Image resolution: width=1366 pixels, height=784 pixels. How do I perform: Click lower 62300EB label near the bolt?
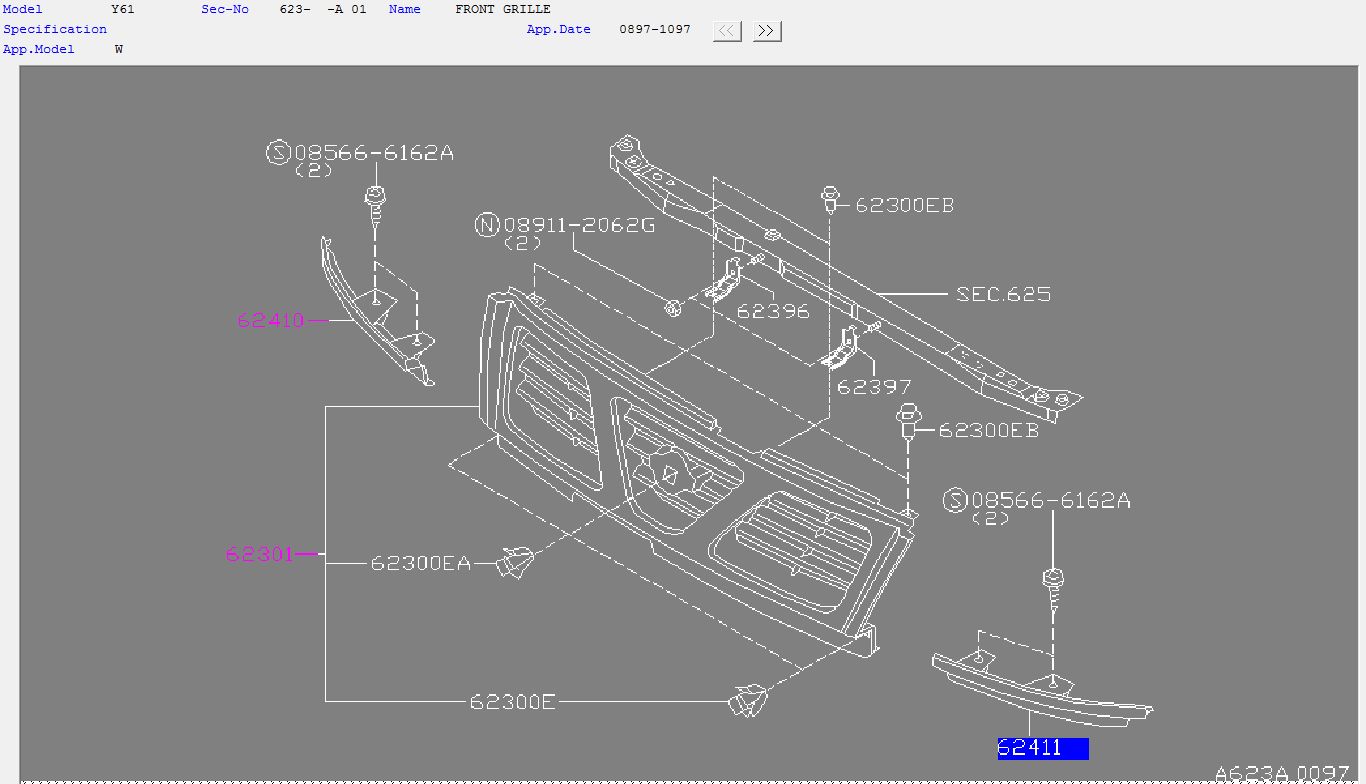coord(989,430)
